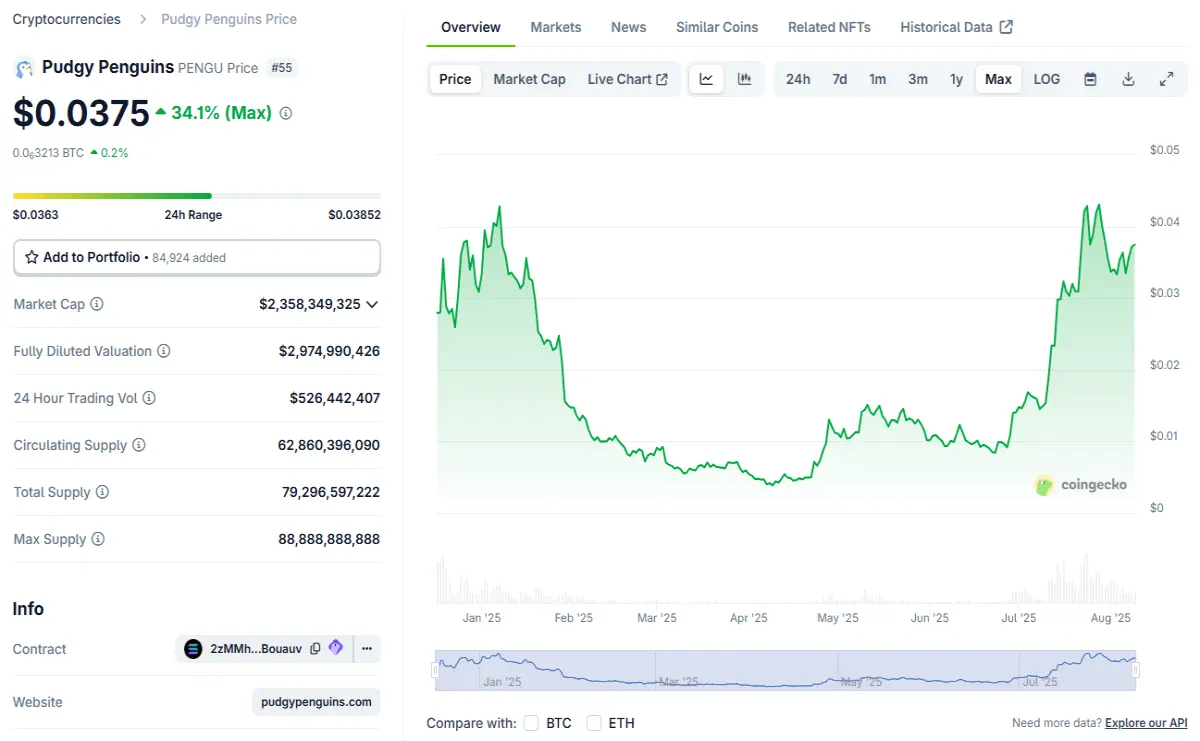Click the $0.0375 current price

81,113
